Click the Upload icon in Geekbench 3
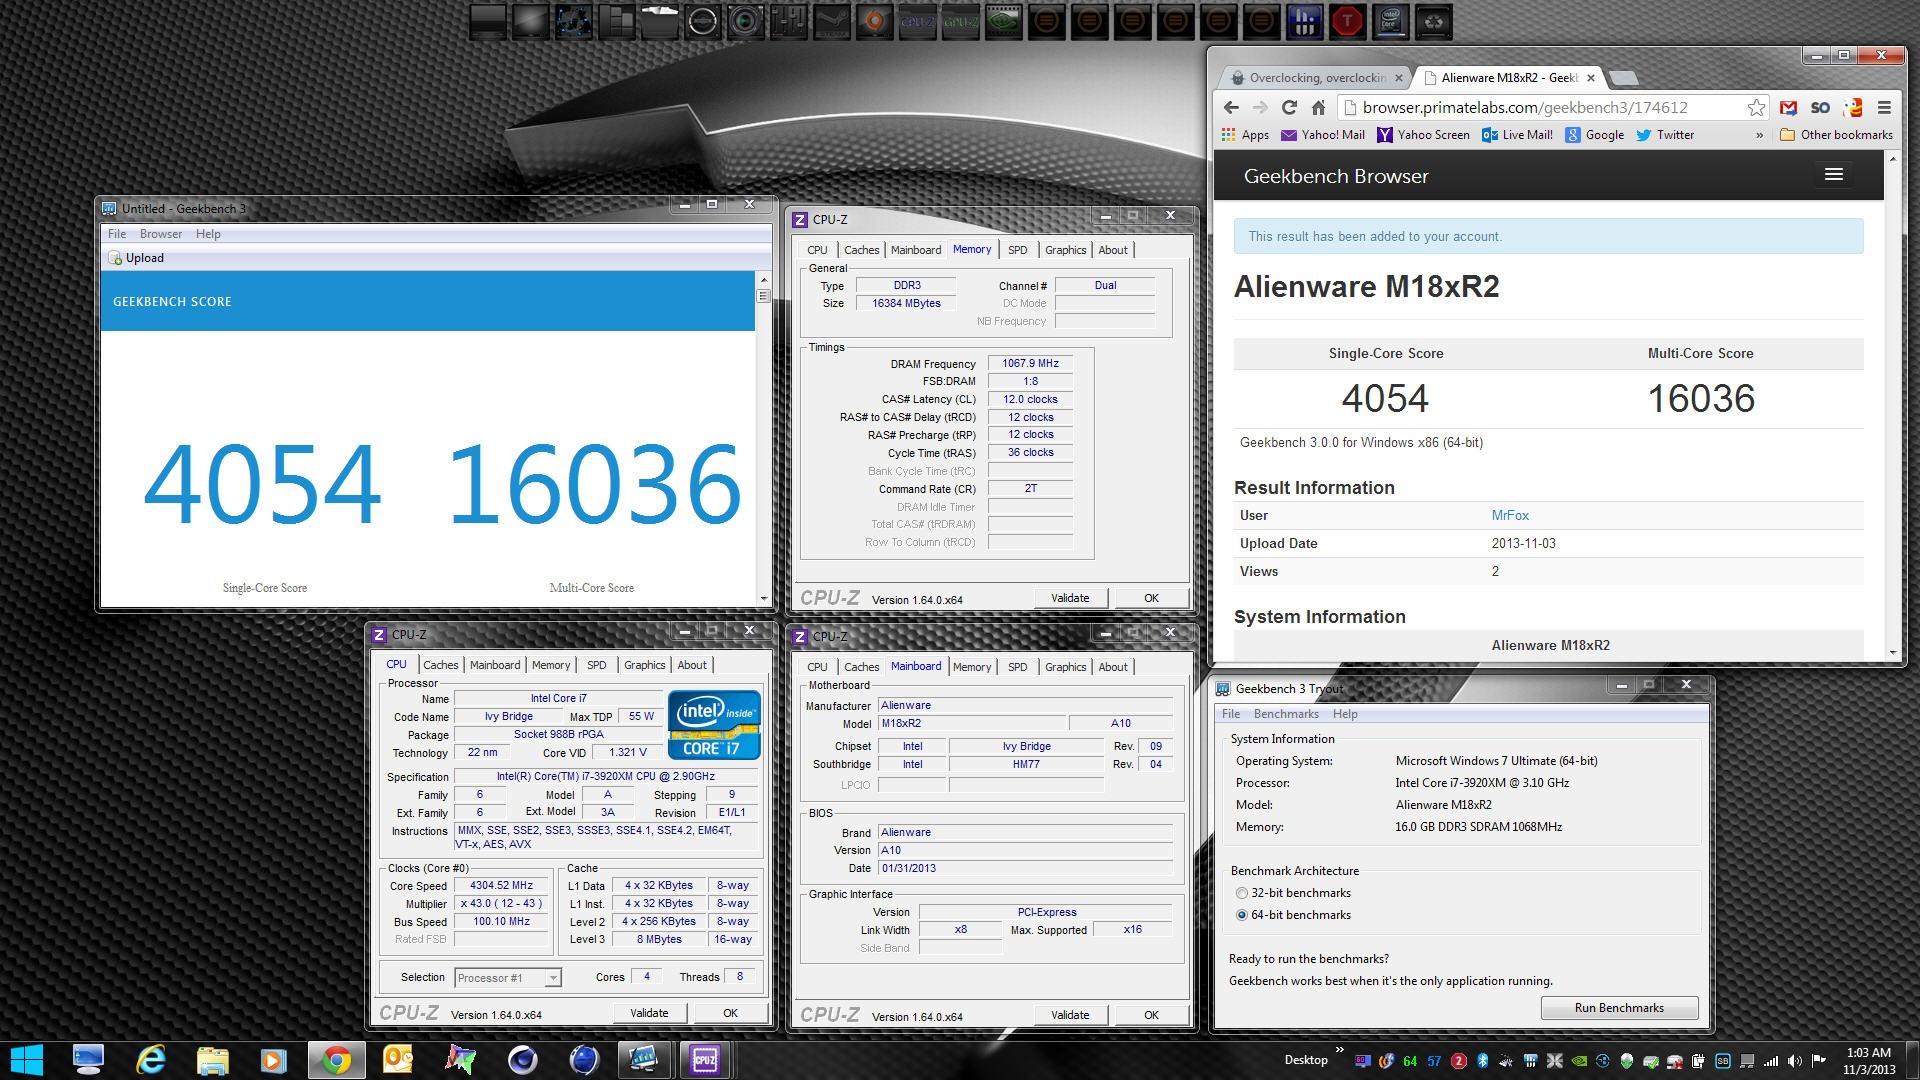Screen dimensions: 1920x1080 [x=115, y=258]
